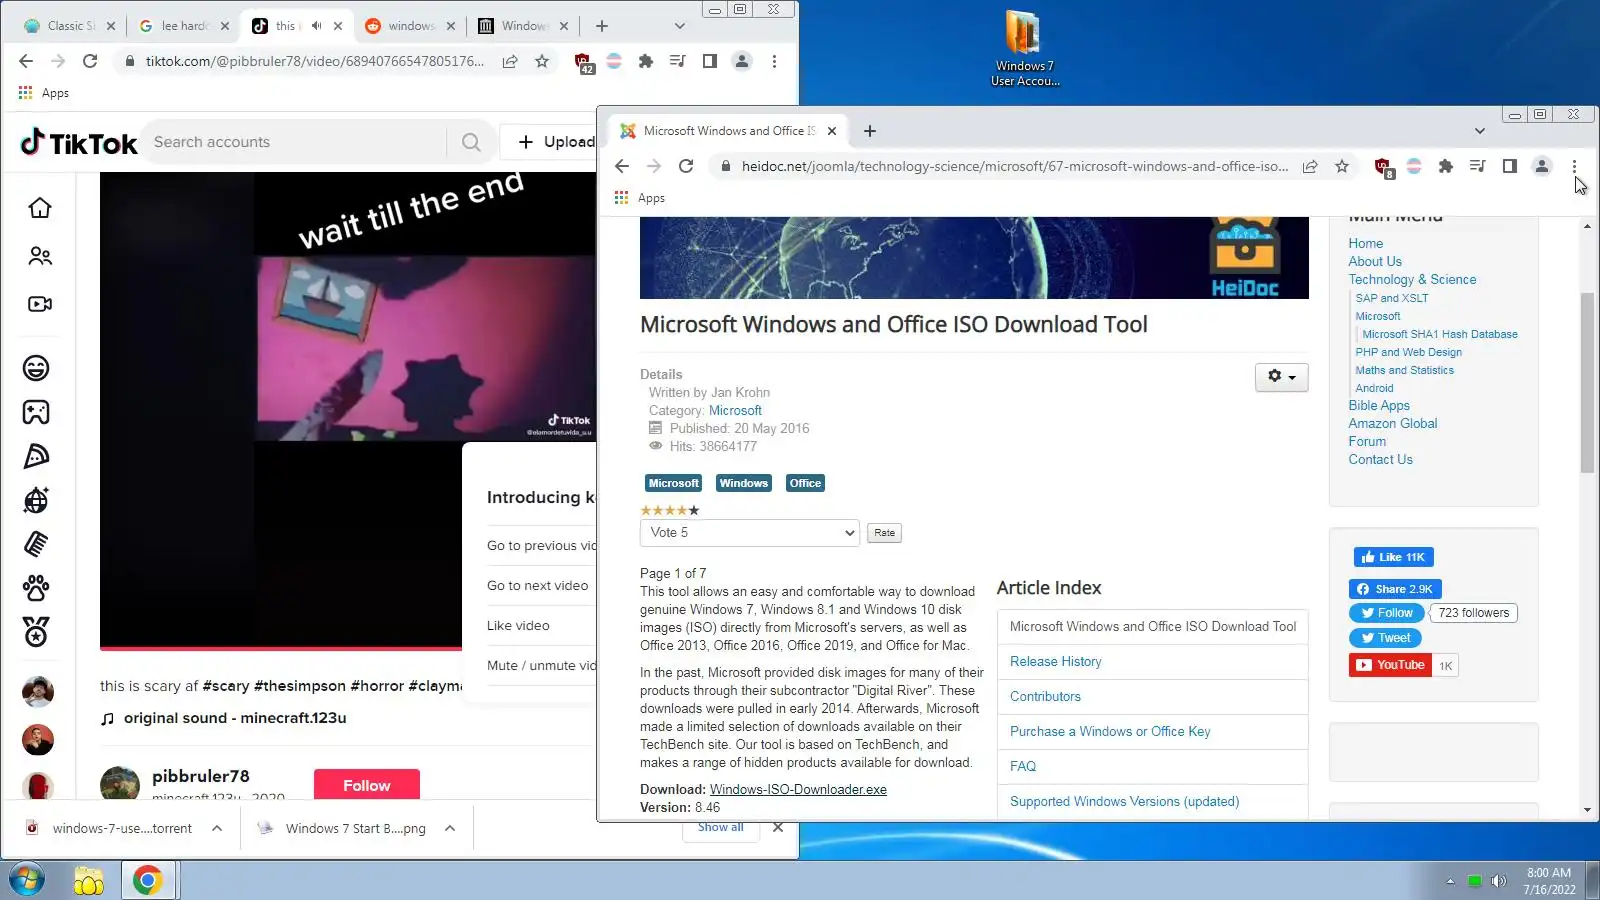The width and height of the screenshot is (1600, 900).
Task: Open the Windows 7 User Accou... desktop icon
Action: pyautogui.click(x=1024, y=49)
